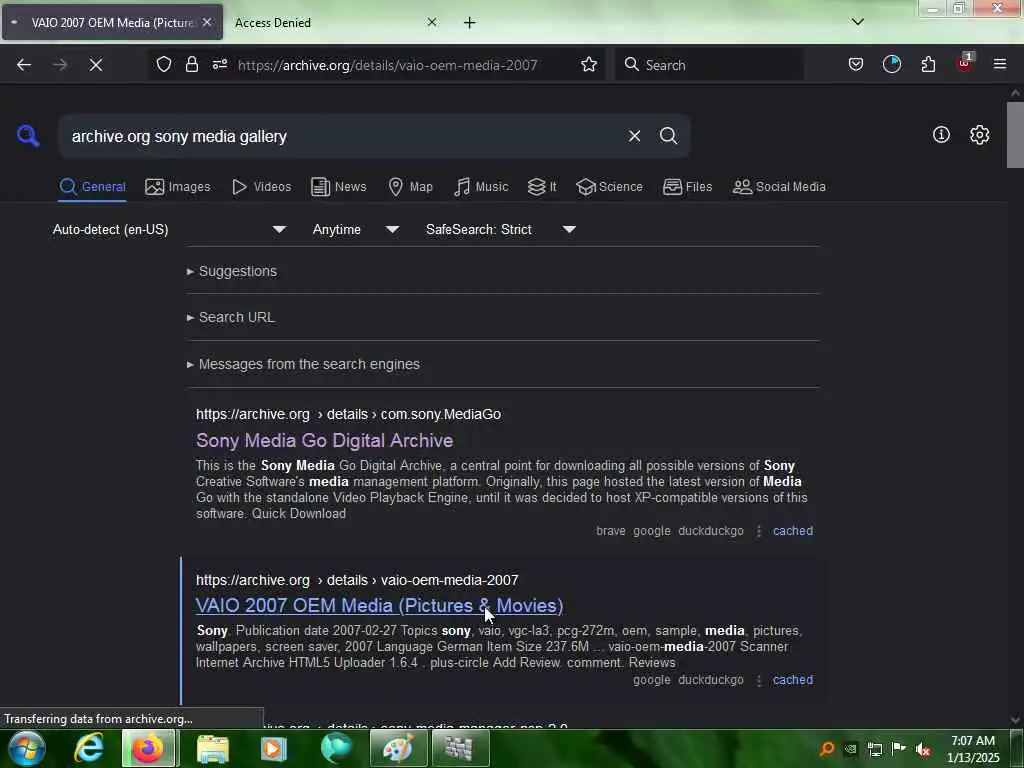Select the Music search category
This screenshot has width=1024, height=768.
(481, 187)
